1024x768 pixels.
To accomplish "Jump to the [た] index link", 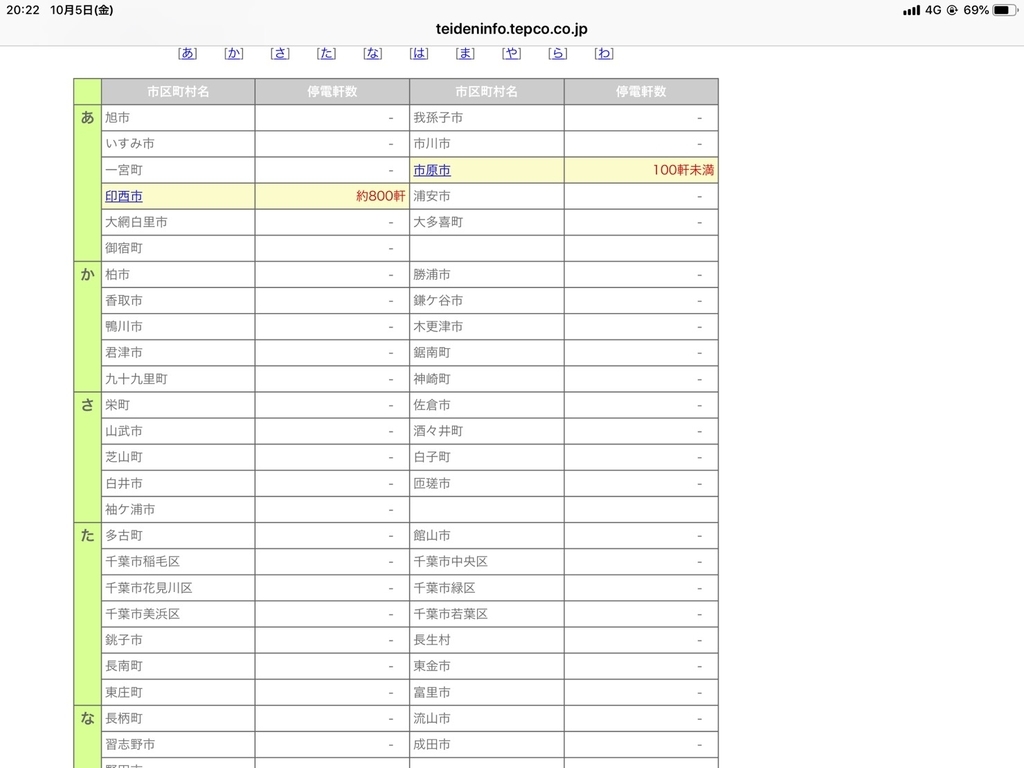I will 327,54.
